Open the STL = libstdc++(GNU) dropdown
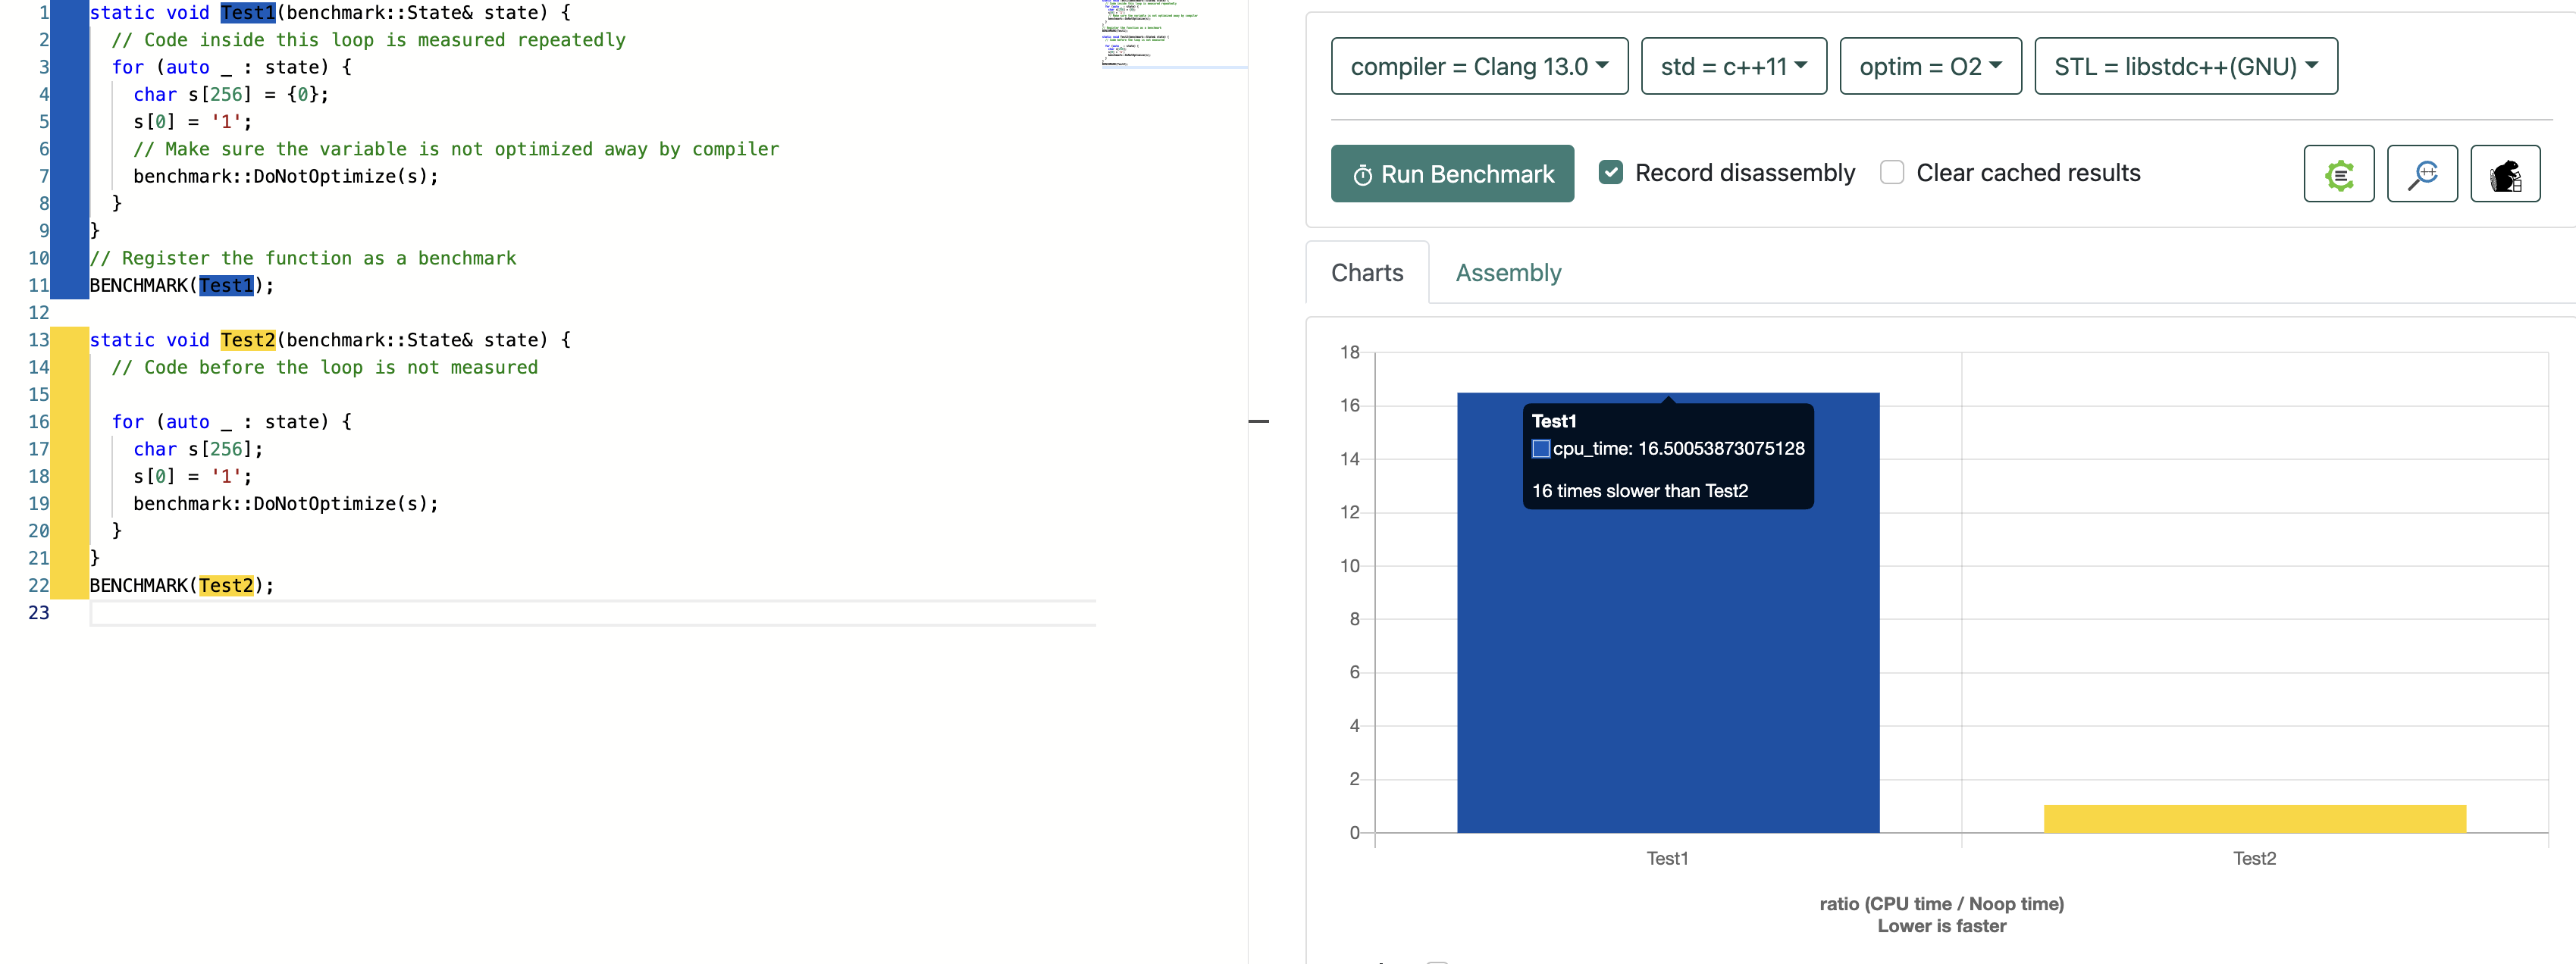Image resolution: width=2576 pixels, height=964 pixels. pyautogui.click(x=2185, y=66)
